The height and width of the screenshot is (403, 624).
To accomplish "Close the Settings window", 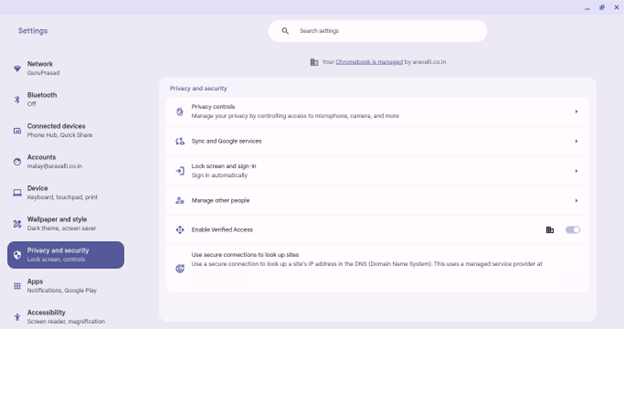I will click(x=616, y=8).
